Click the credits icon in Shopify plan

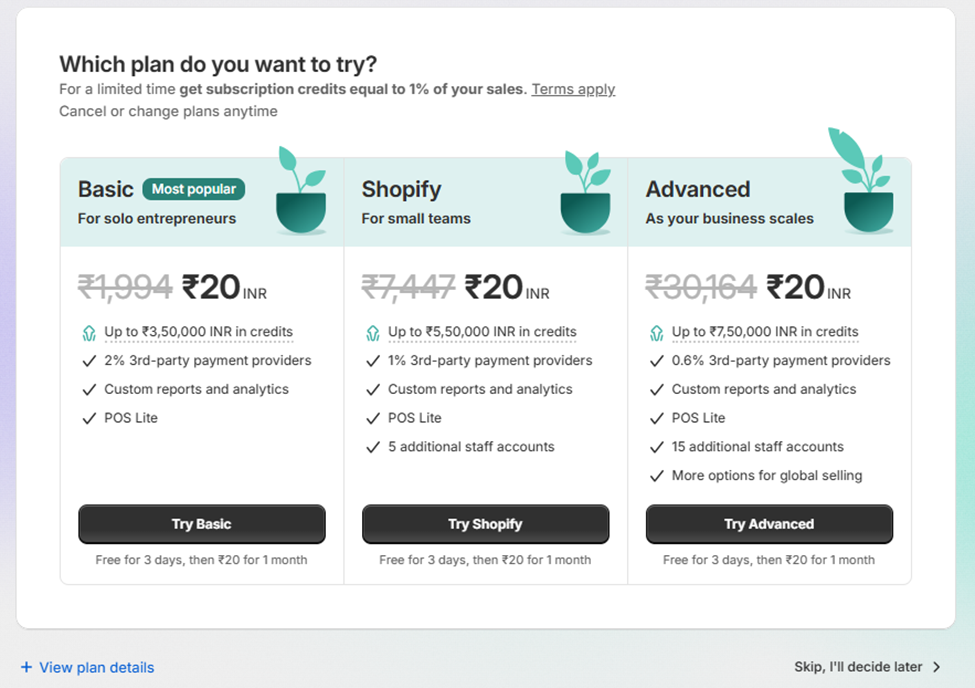(372, 333)
